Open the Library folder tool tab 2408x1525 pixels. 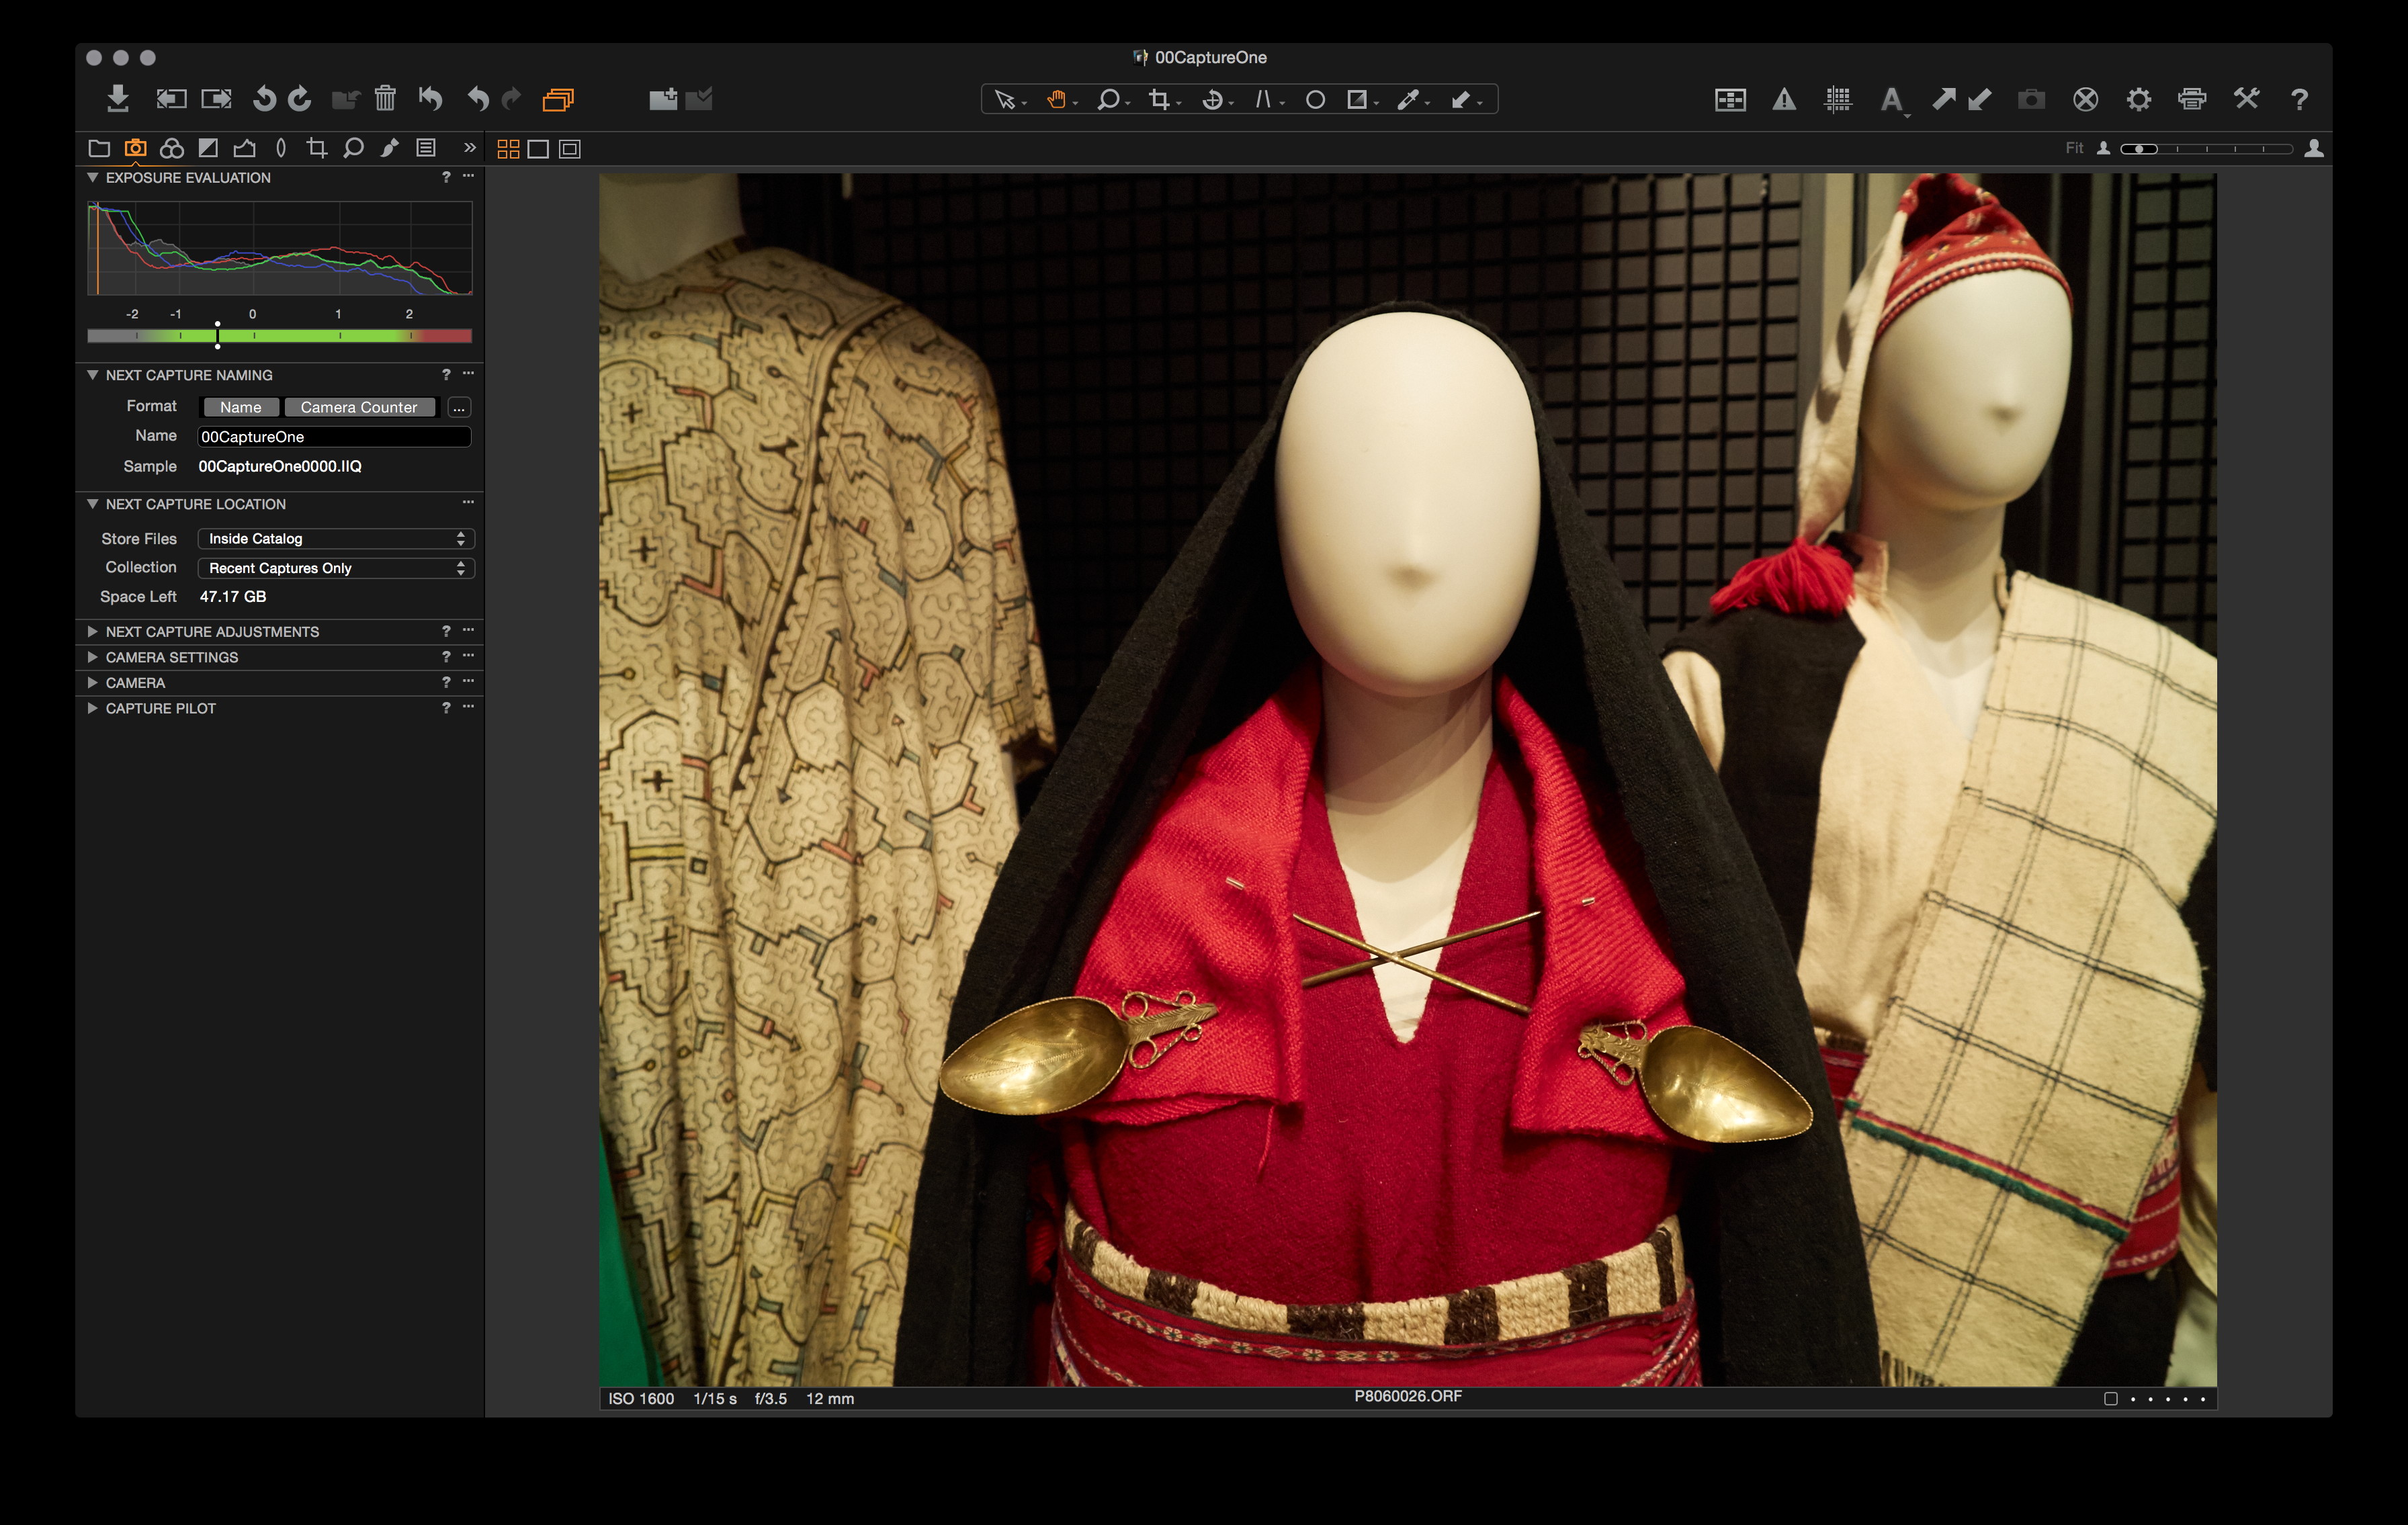coord(99,148)
